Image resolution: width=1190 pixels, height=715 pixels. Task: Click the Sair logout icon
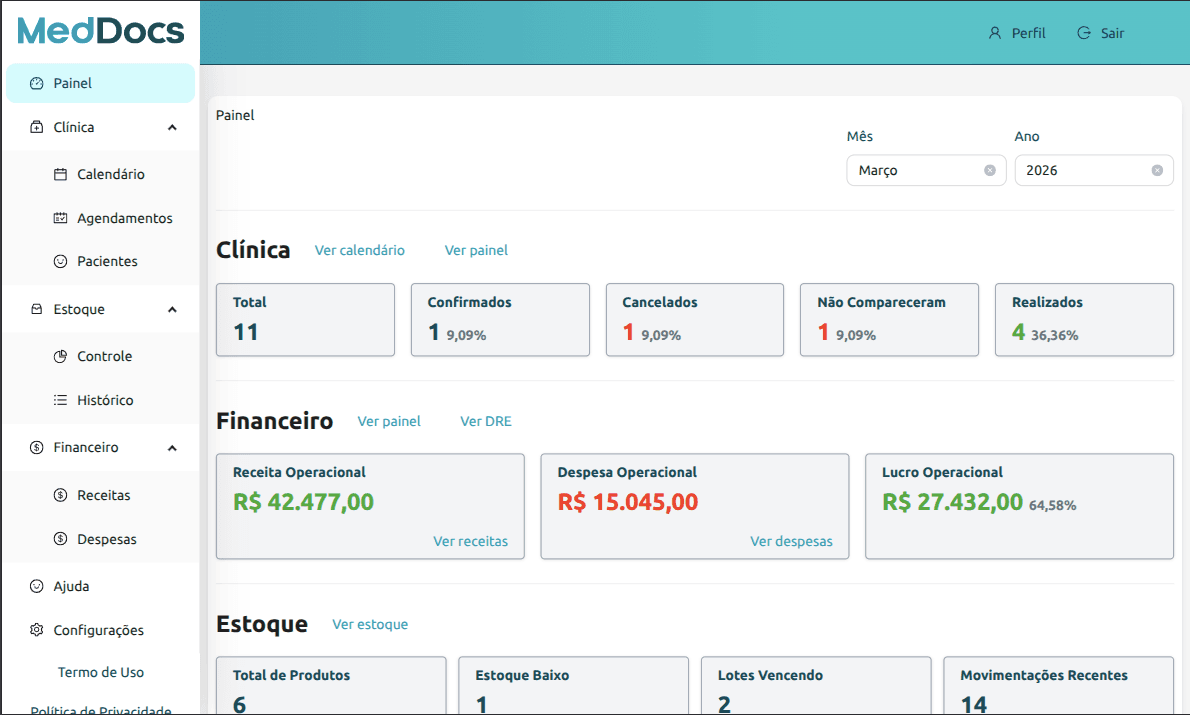[1083, 33]
